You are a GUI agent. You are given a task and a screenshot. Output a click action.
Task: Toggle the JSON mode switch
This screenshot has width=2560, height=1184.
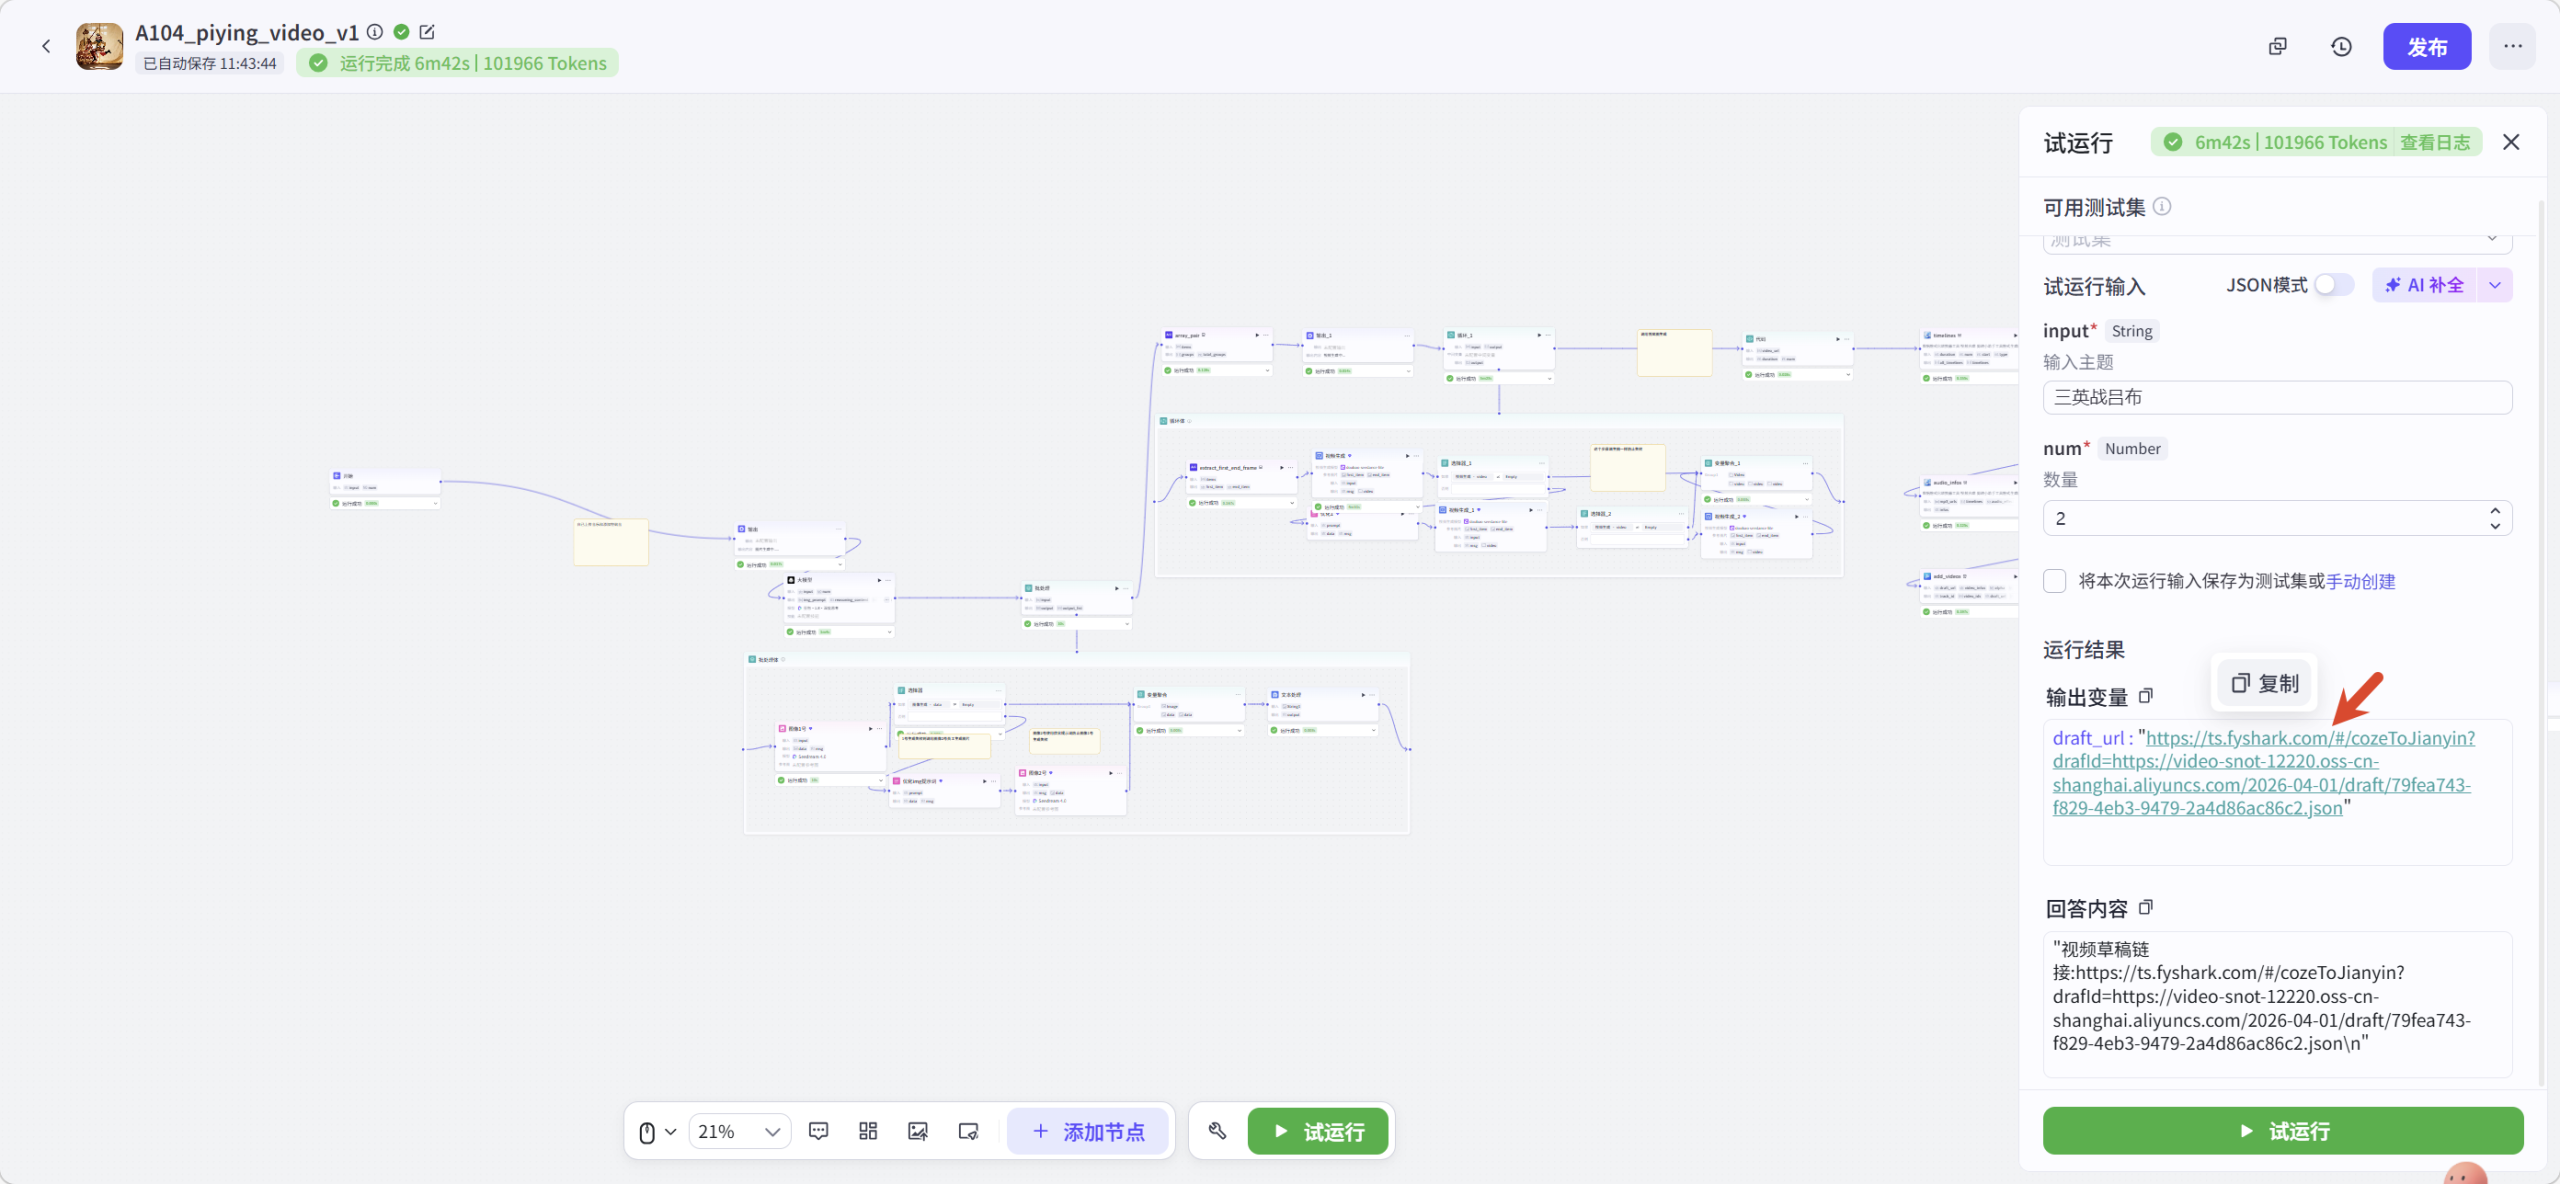point(2333,285)
